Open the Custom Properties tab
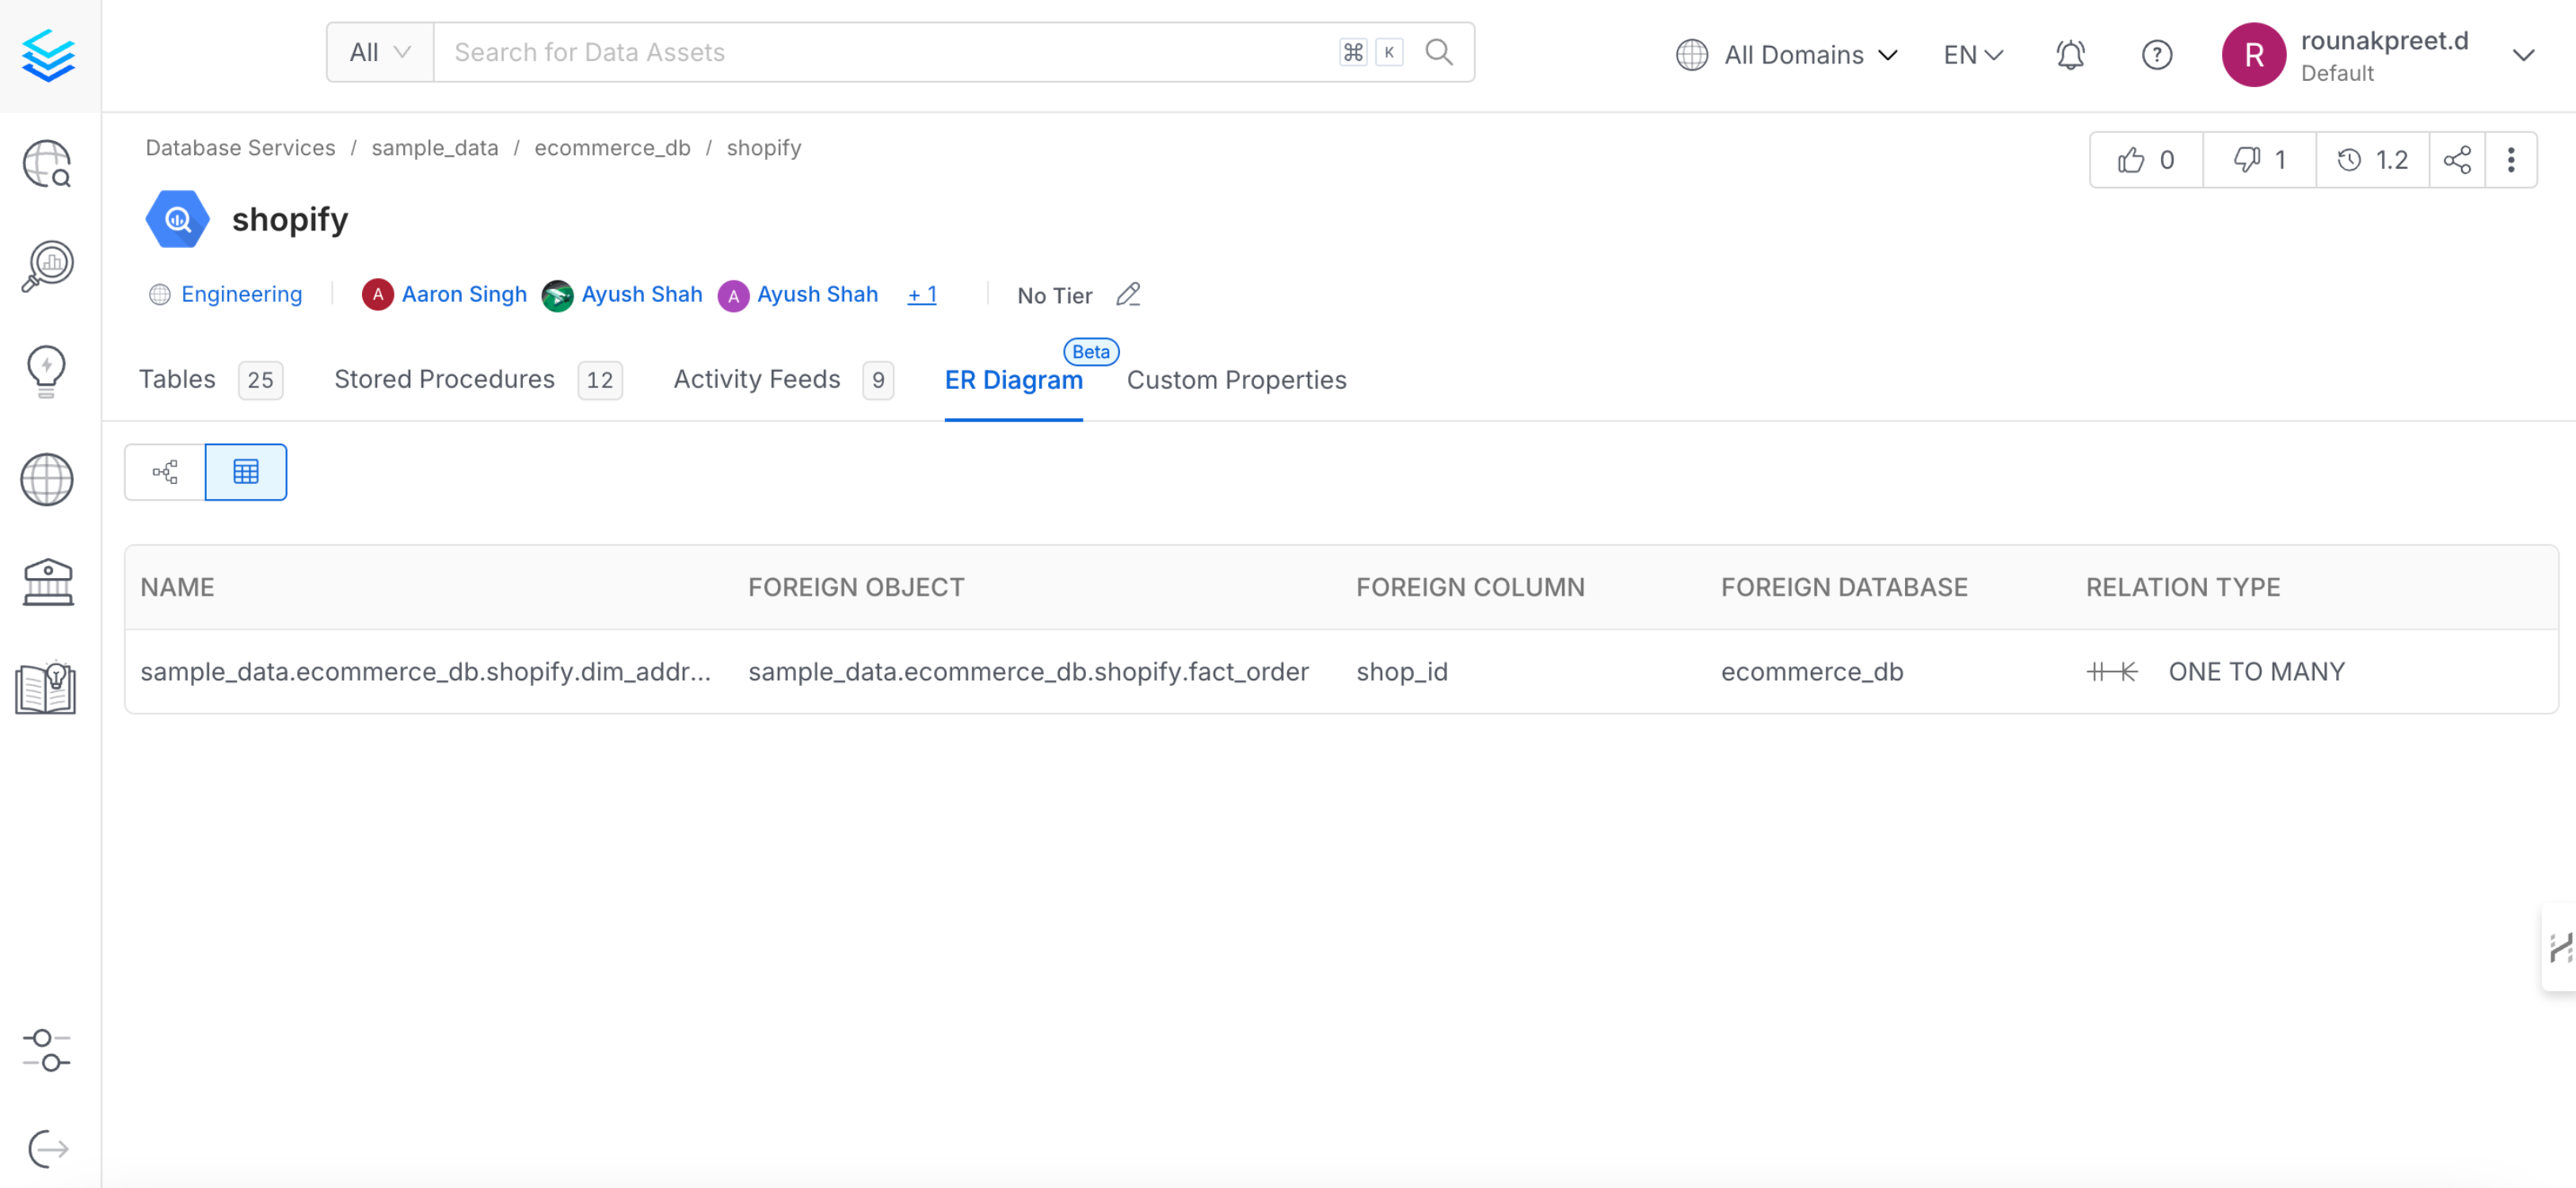 pyautogui.click(x=1236, y=379)
